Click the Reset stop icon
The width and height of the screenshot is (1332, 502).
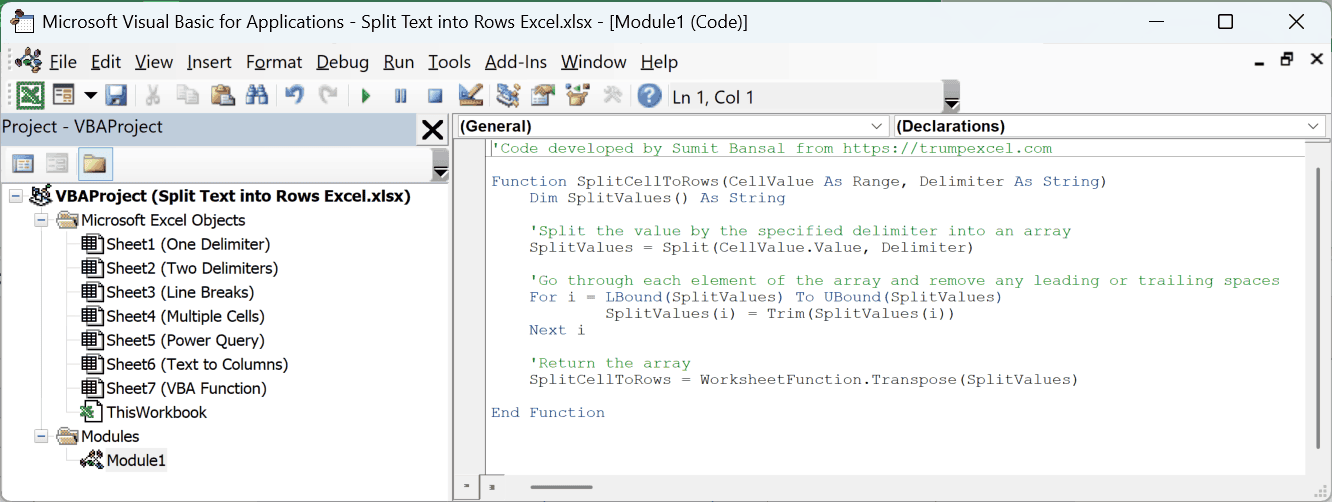(x=435, y=96)
